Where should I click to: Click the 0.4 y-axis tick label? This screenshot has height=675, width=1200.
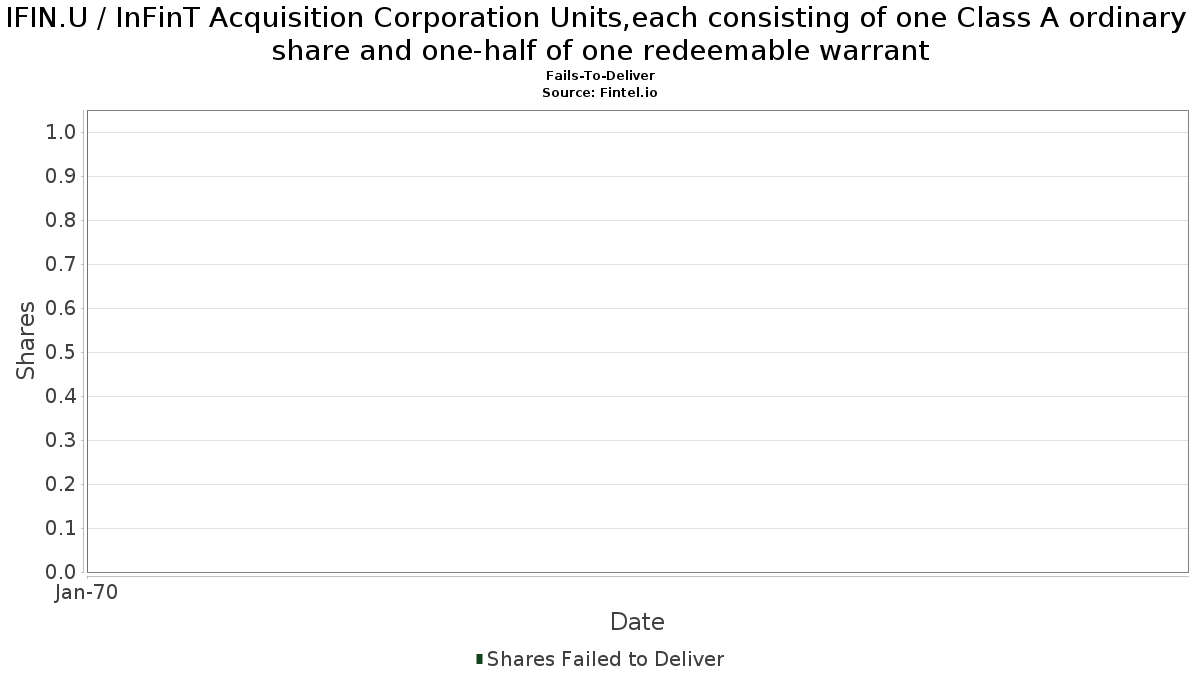point(61,396)
